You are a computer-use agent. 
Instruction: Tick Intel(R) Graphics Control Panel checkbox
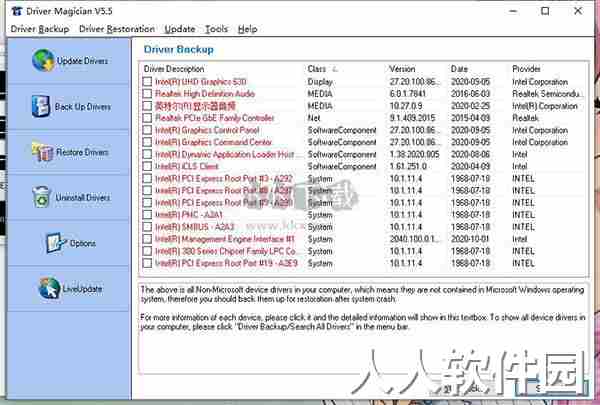pyautogui.click(x=147, y=130)
